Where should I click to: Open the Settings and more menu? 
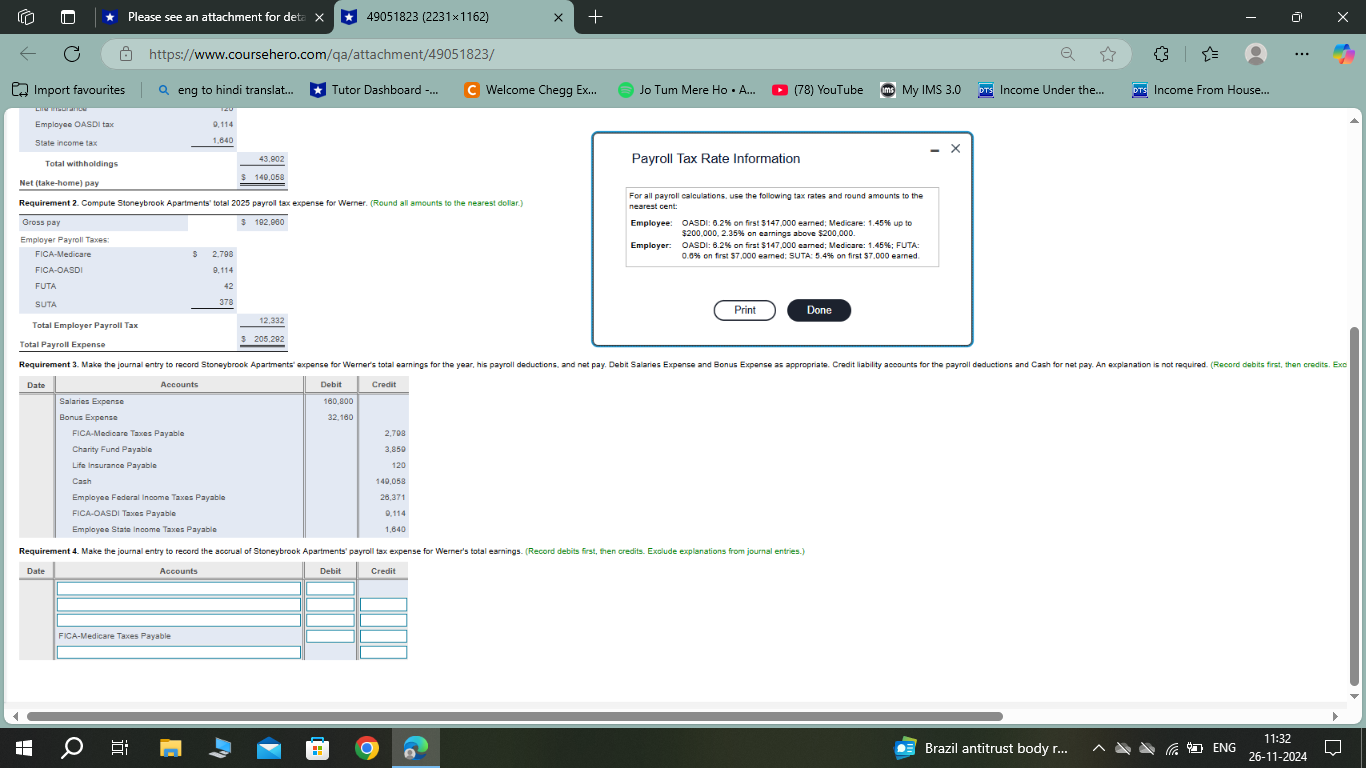[x=1300, y=54]
